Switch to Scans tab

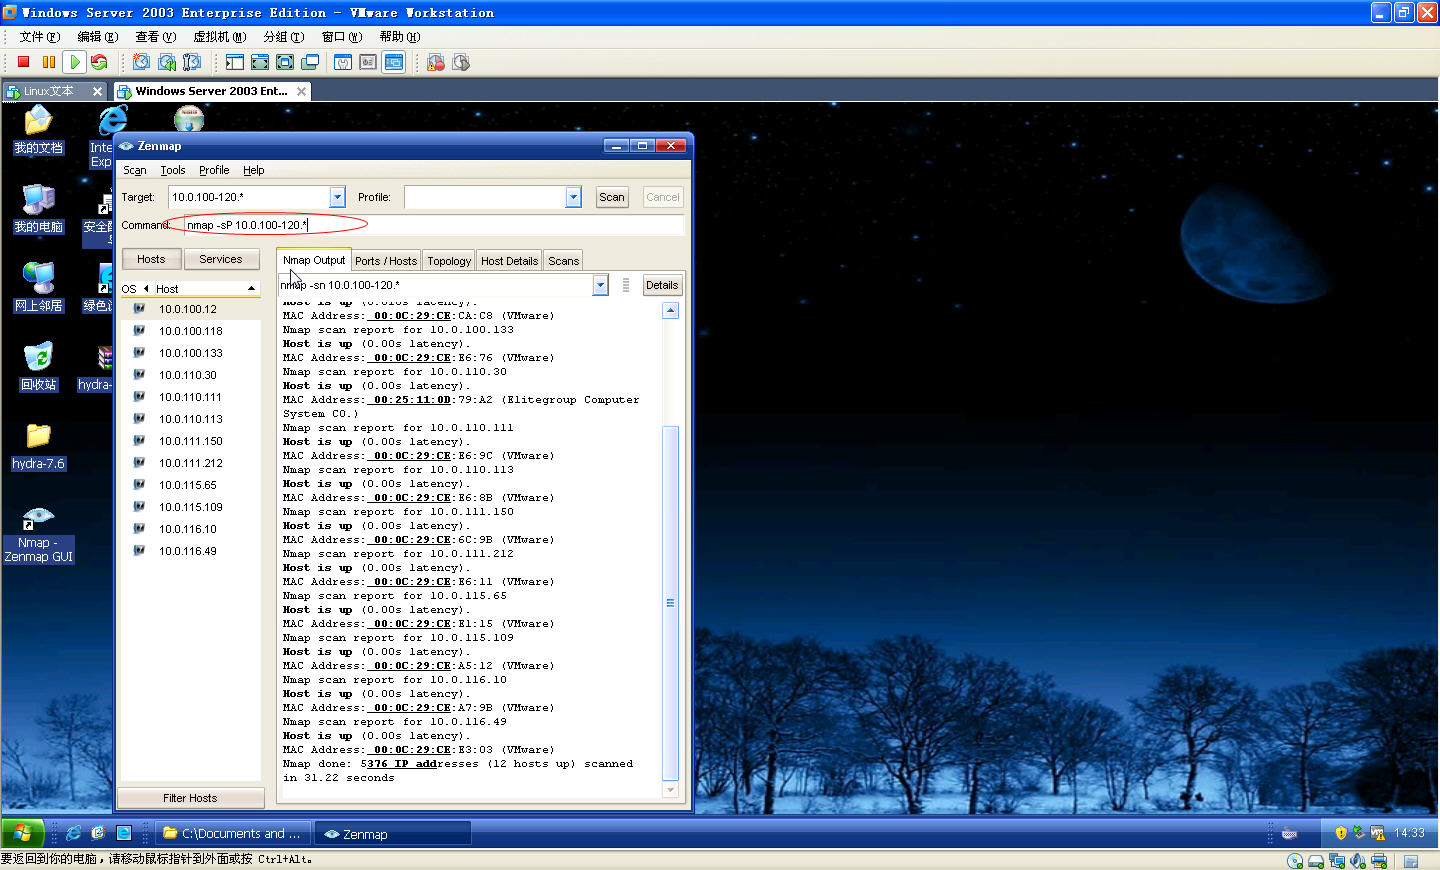tap(564, 260)
